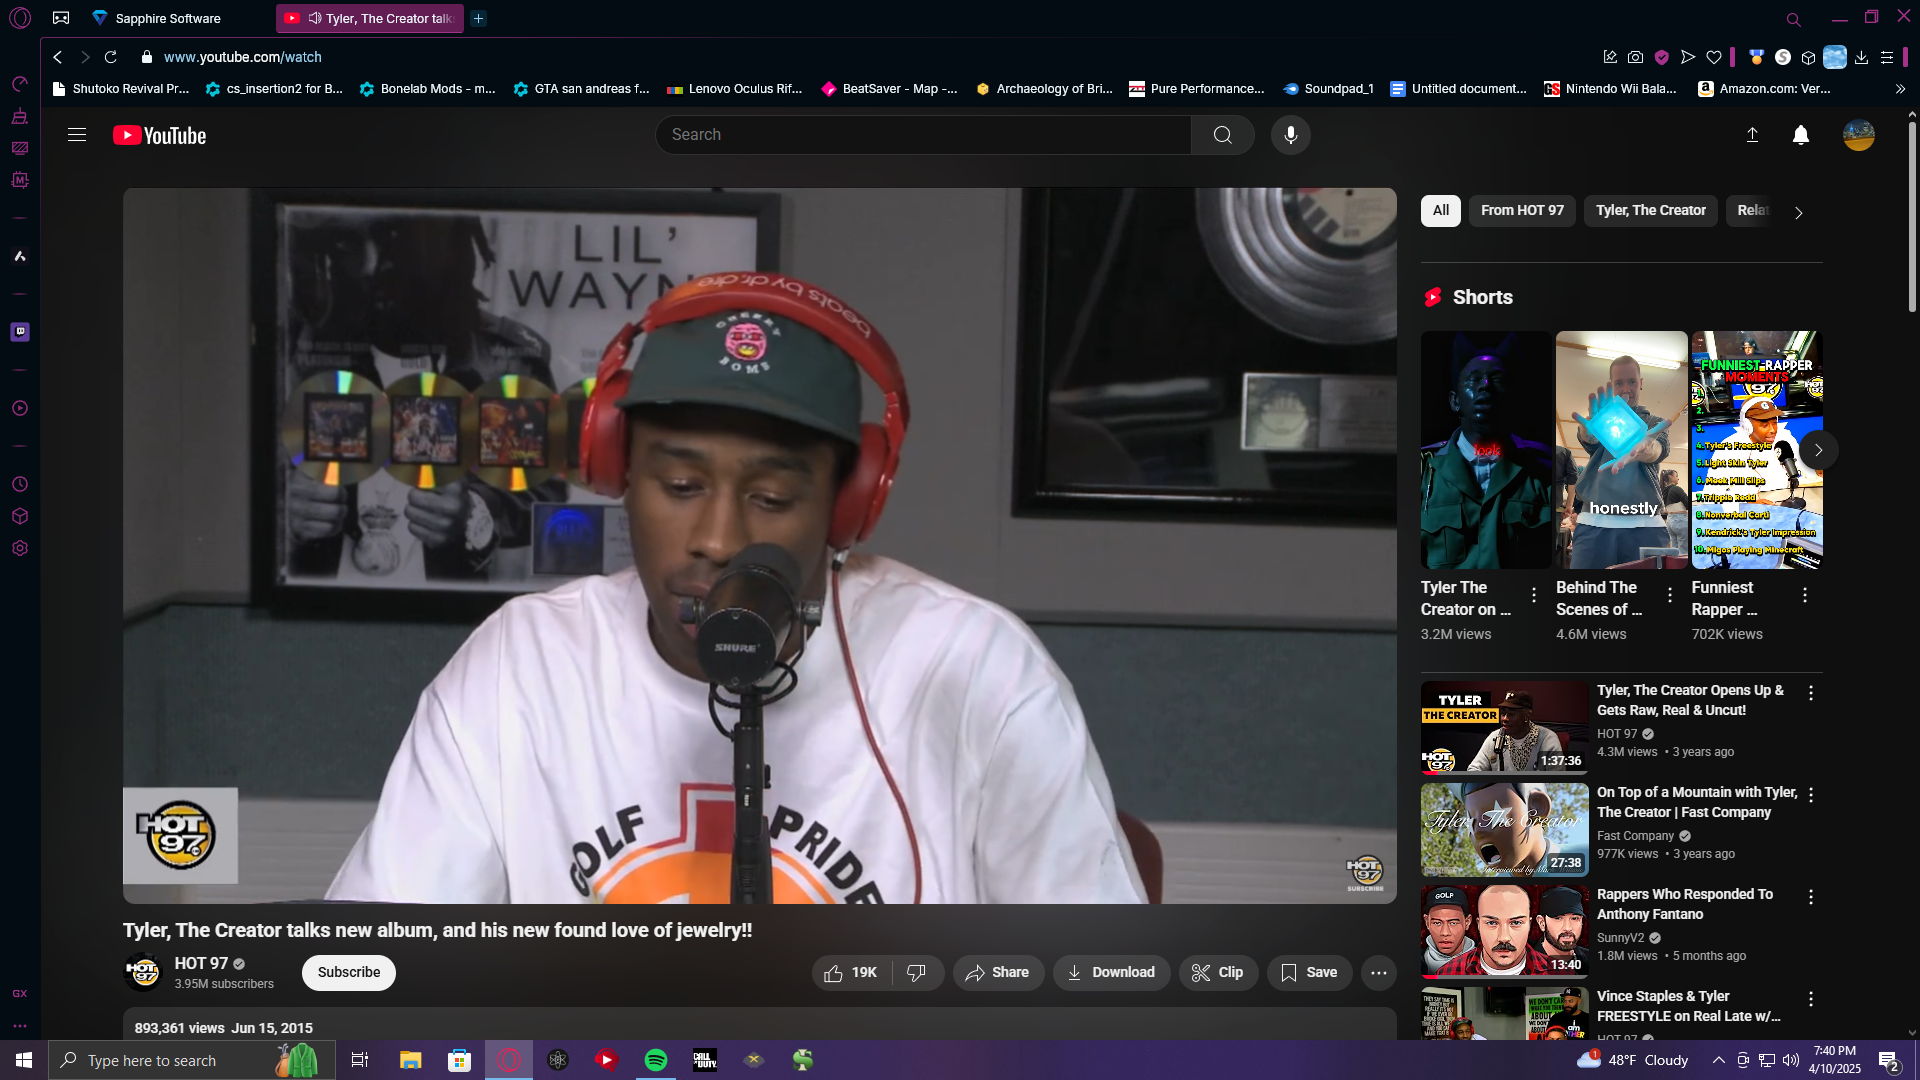
Task: Show next Shorts with carousel arrow
Action: click(x=1818, y=450)
